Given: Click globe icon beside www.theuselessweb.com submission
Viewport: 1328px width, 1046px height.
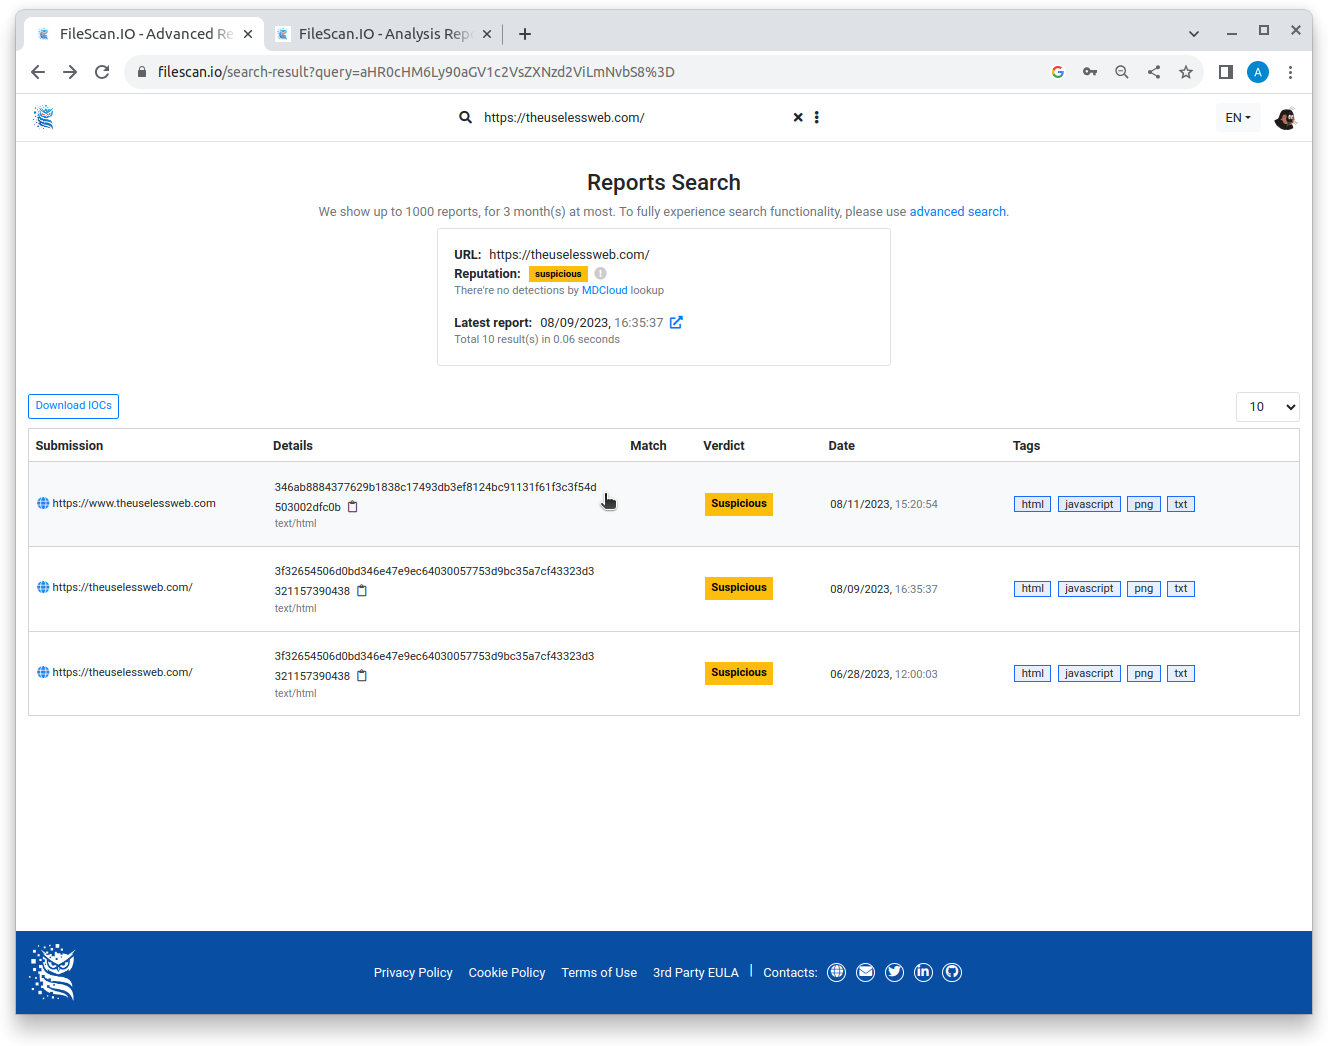Looking at the screenshot, I should click(x=43, y=503).
